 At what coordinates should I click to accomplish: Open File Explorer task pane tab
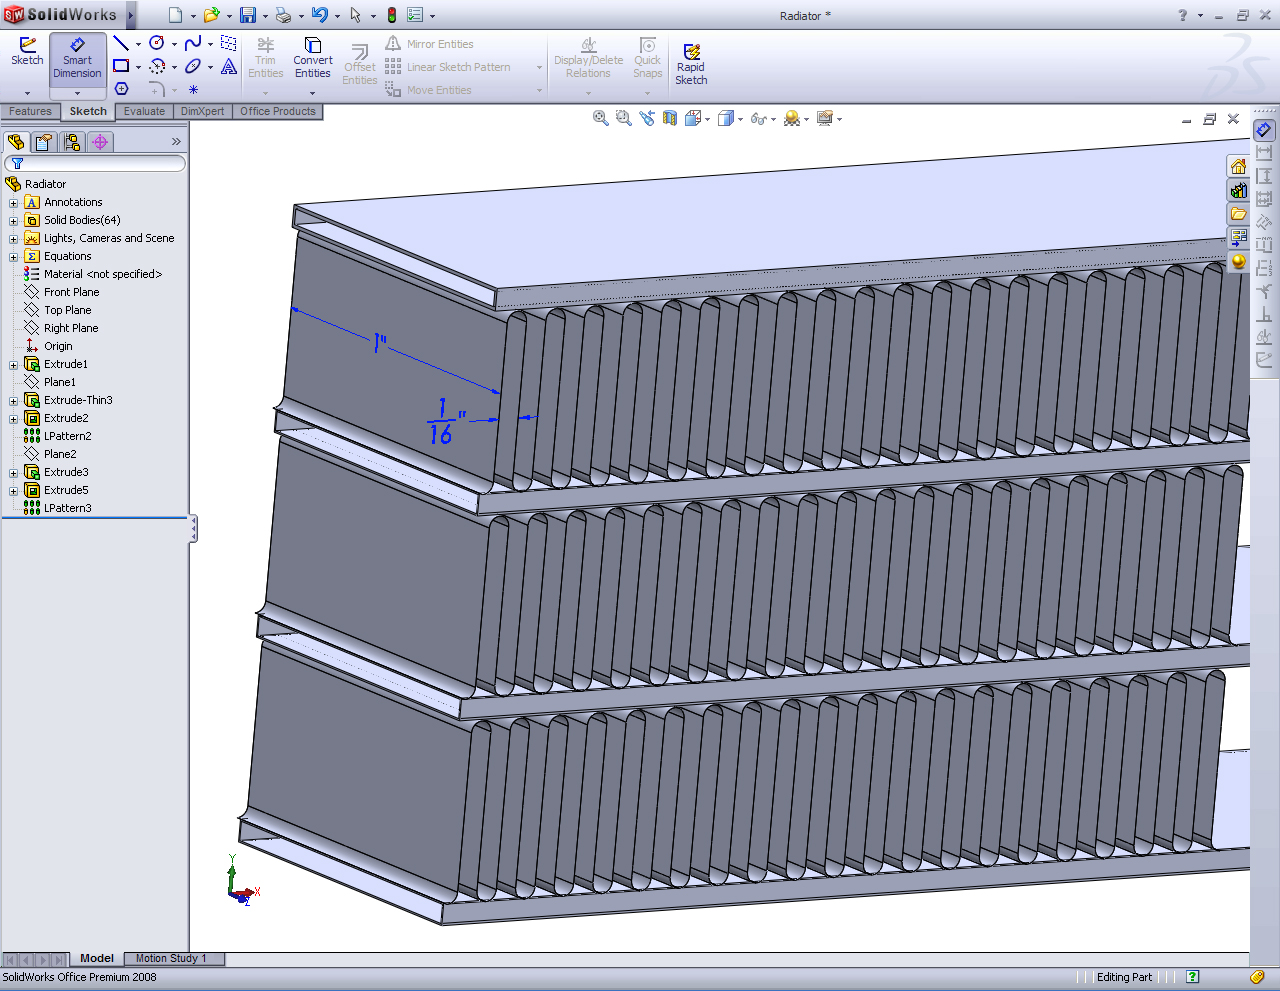point(1238,214)
